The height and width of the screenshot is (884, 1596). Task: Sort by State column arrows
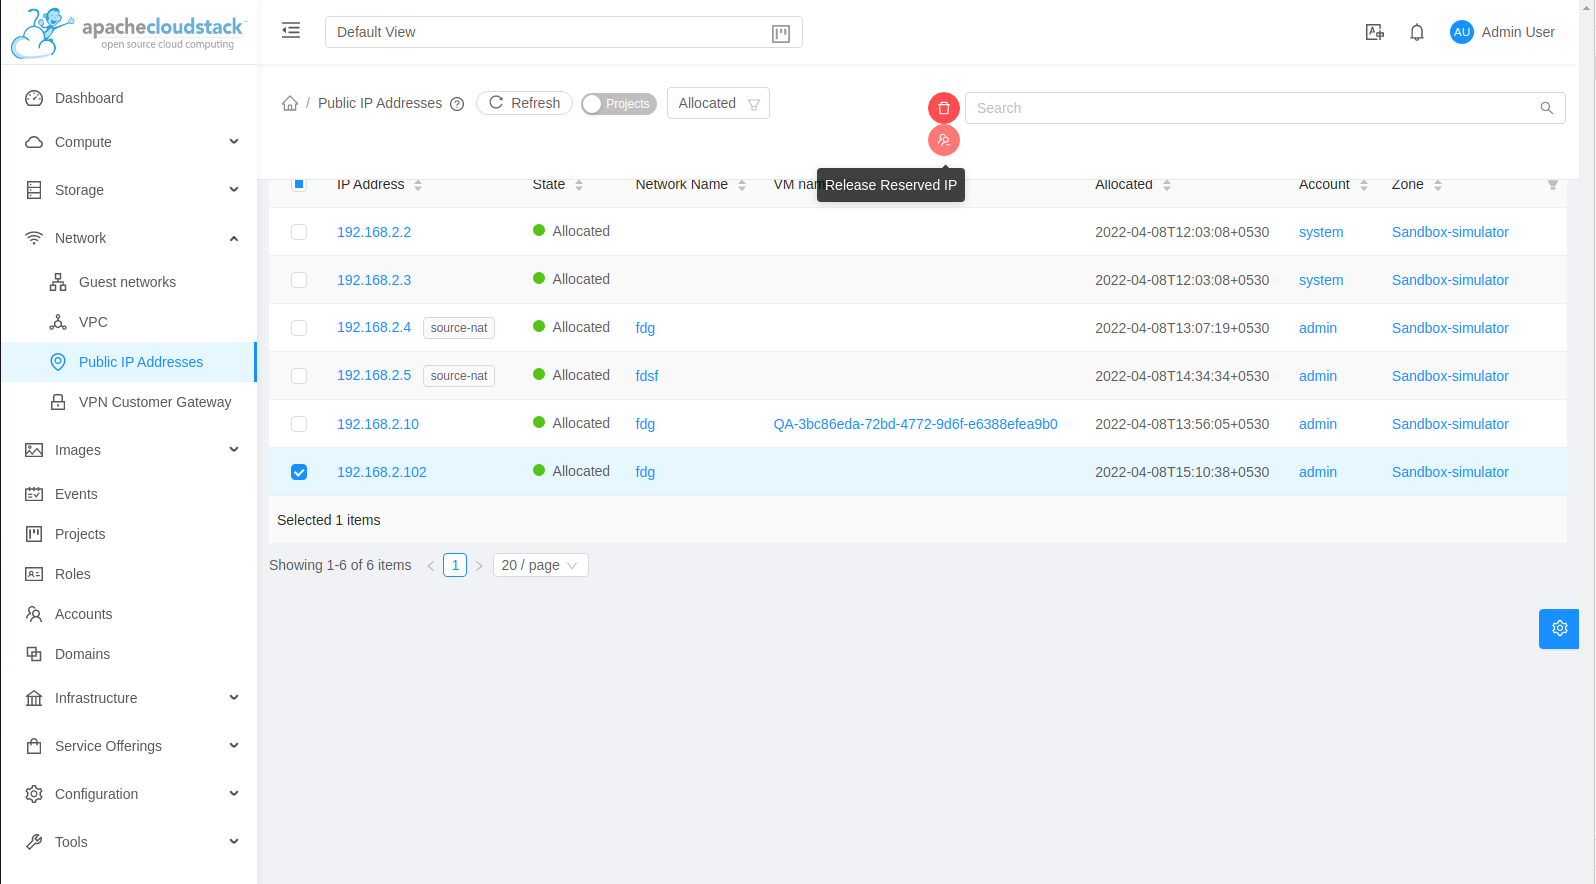[x=579, y=185]
